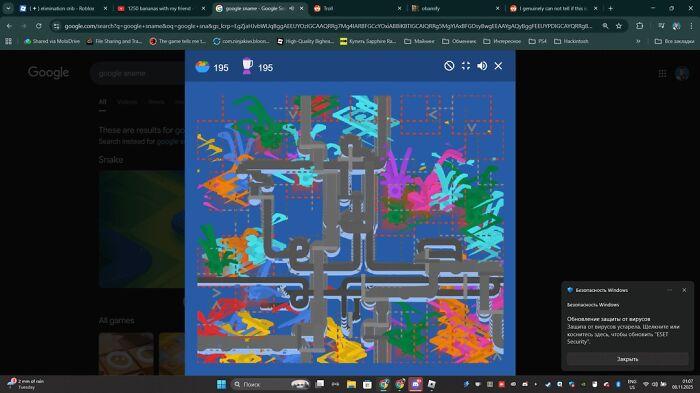This screenshot has height=393, width=700.
Task: Open the clock and date panel
Action: pos(684,384)
